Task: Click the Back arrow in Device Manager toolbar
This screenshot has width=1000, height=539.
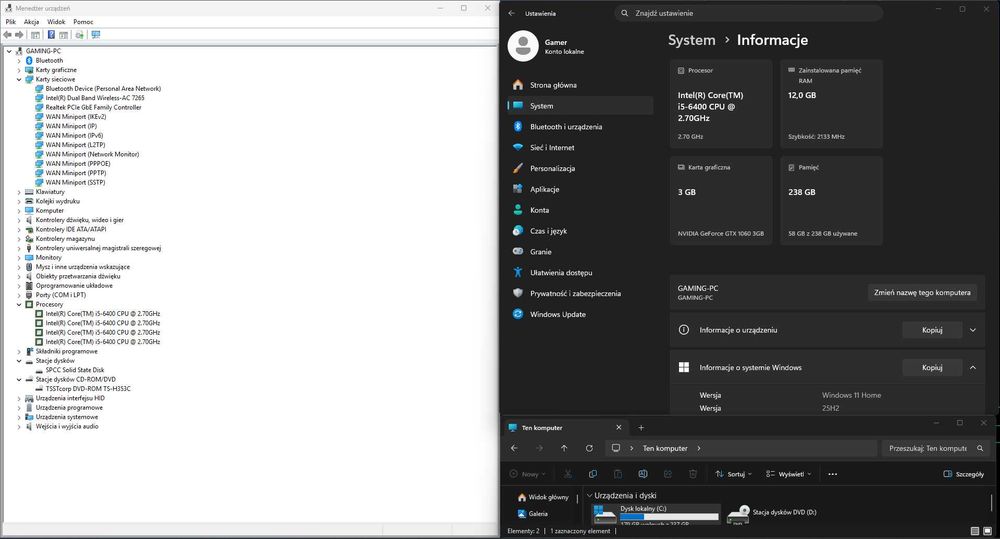Action: [8, 34]
